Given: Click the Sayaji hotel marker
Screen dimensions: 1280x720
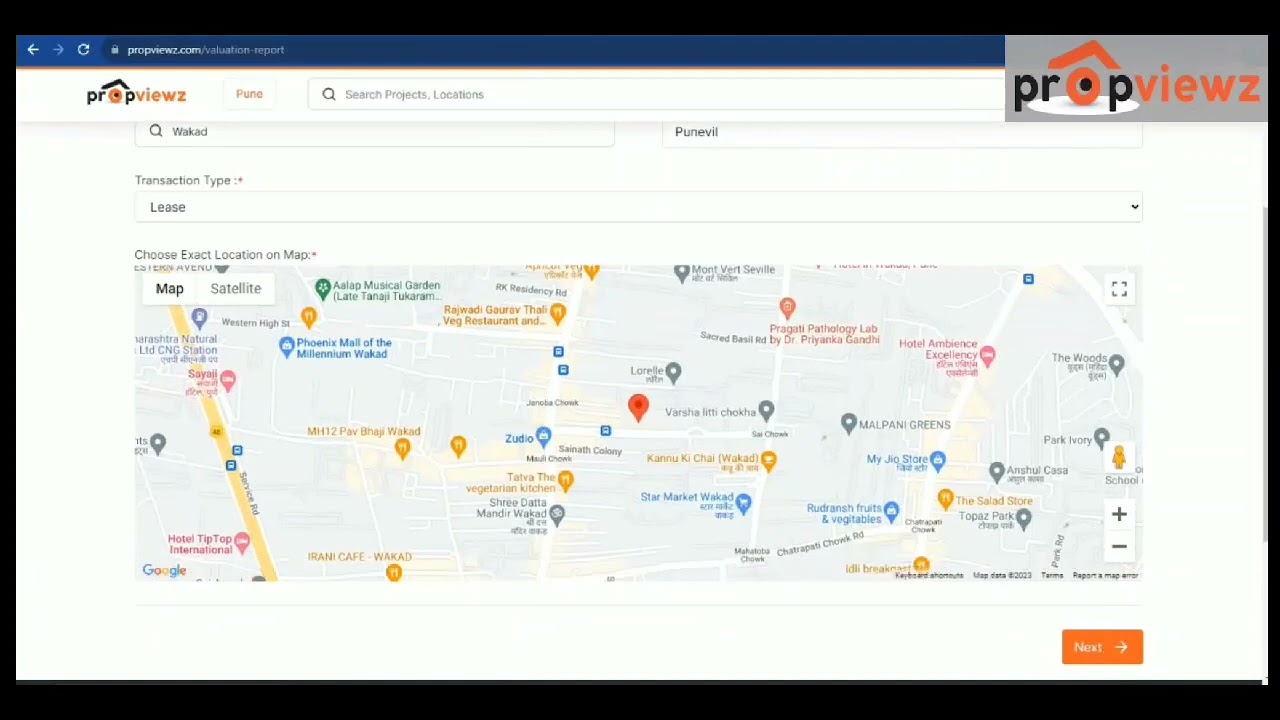Looking at the screenshot, I should (x=227, y=379).
